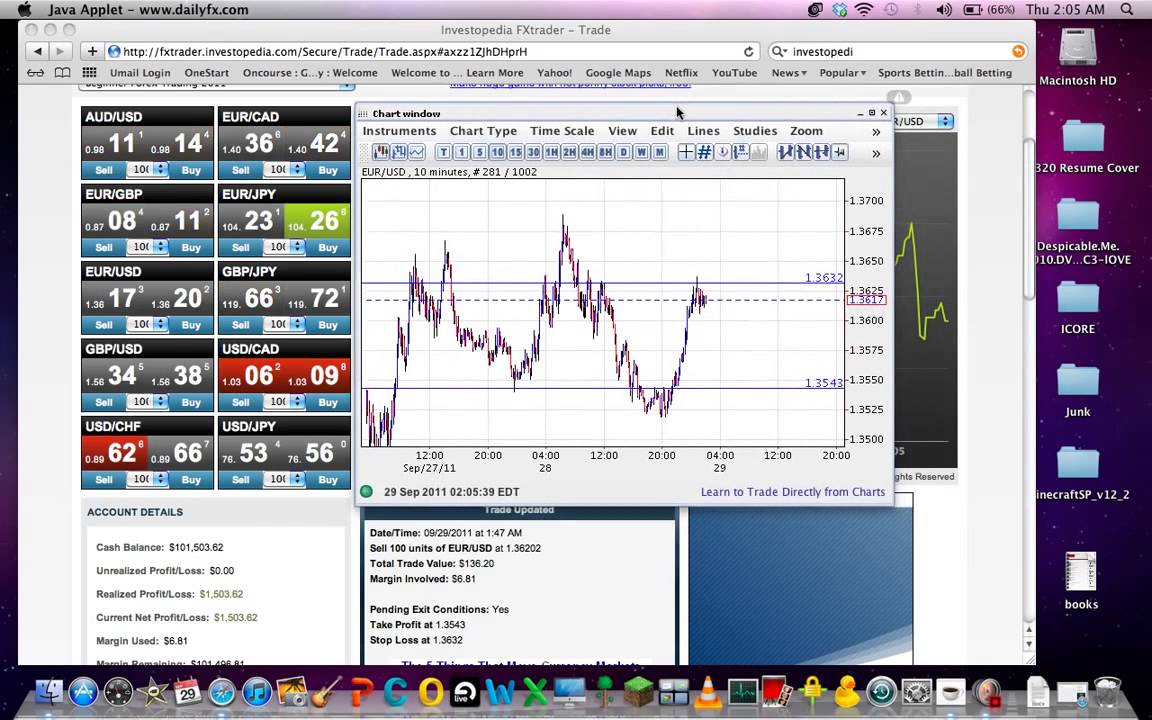Click the price scale icon beside the clock

pos(740,152)
